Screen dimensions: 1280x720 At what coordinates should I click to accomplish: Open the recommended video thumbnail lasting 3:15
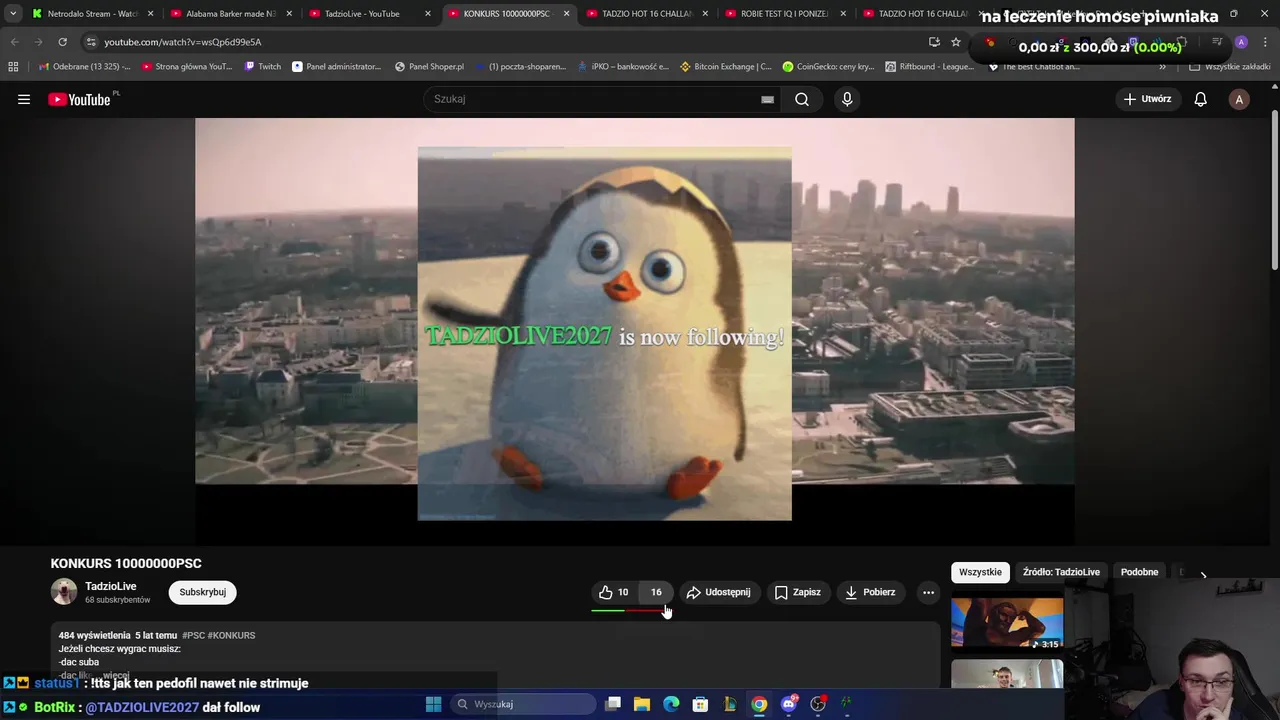point(1007,624)
